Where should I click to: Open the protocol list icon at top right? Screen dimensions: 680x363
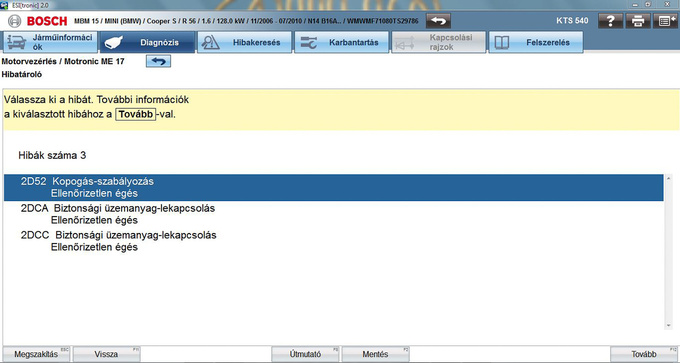[x=666, y=21]
